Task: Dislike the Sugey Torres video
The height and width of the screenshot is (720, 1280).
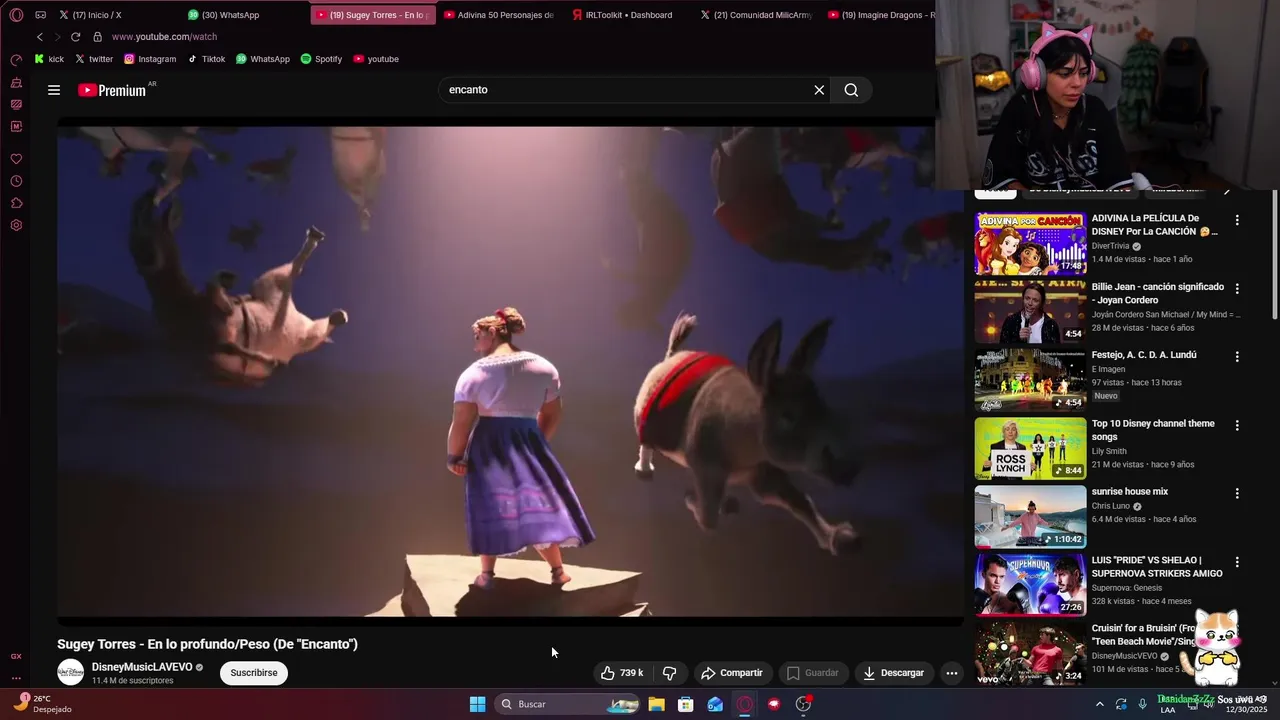Action: tap(670, 673)
